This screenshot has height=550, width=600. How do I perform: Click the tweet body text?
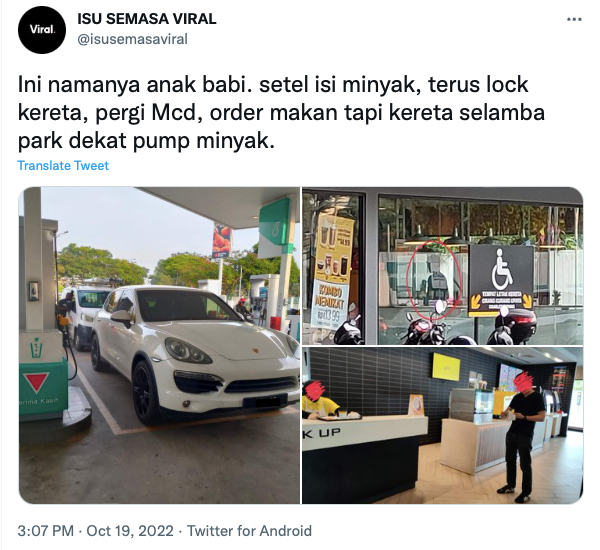tap(281, 113)
